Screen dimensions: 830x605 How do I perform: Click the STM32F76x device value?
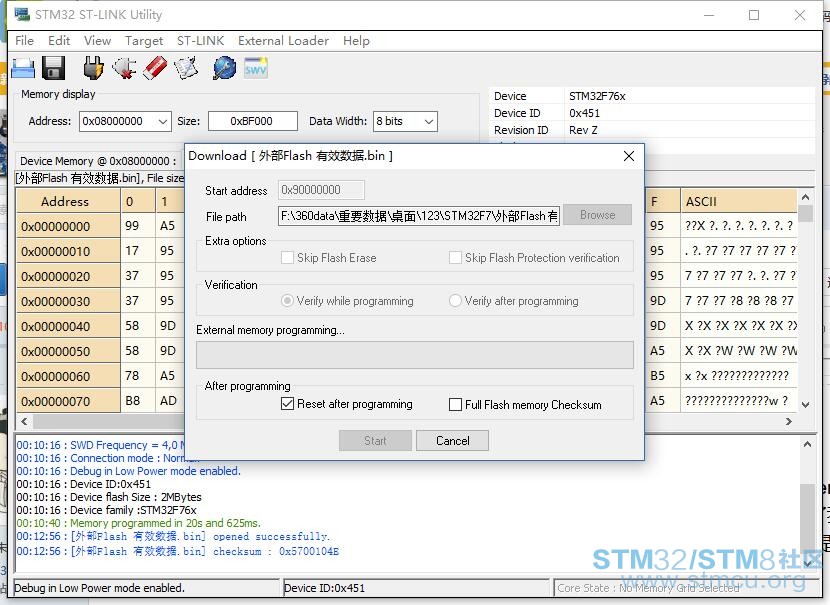597,96
